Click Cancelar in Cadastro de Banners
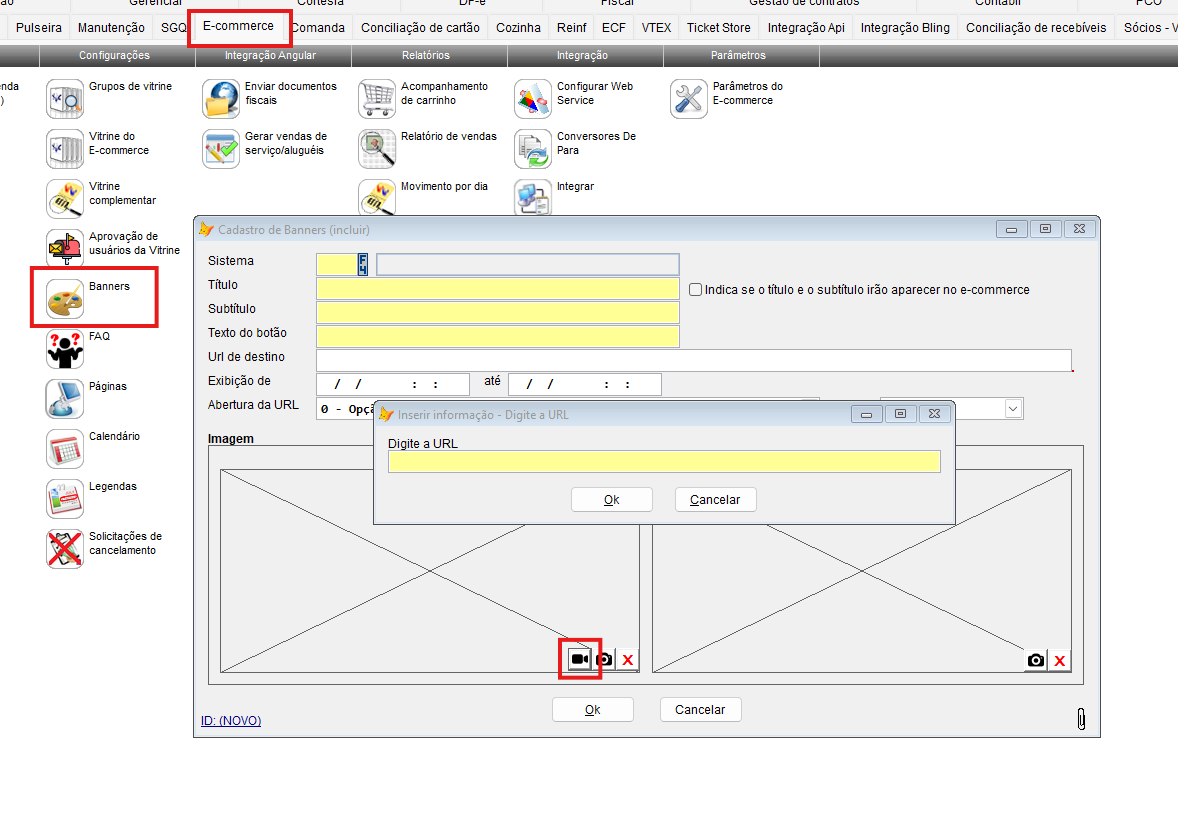1178x837 pixels. pyautogui.click(x=700, y=710)
